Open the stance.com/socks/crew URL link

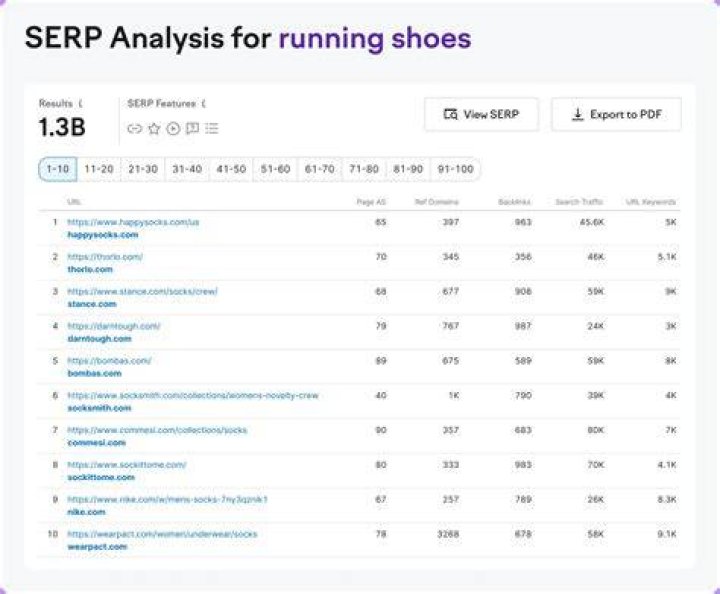(x=142, y=291)
